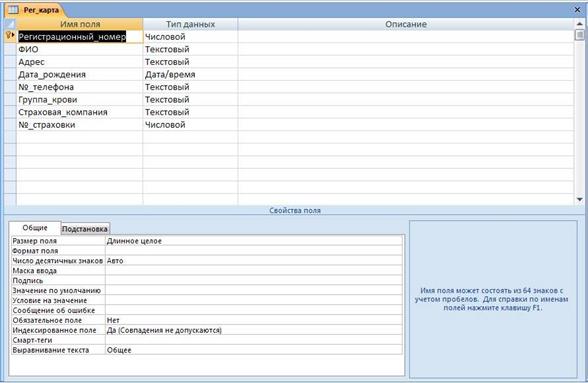Select the Адрес field name cell
The width and height of the screenshot is (588, 383).
tap(80, 62)
